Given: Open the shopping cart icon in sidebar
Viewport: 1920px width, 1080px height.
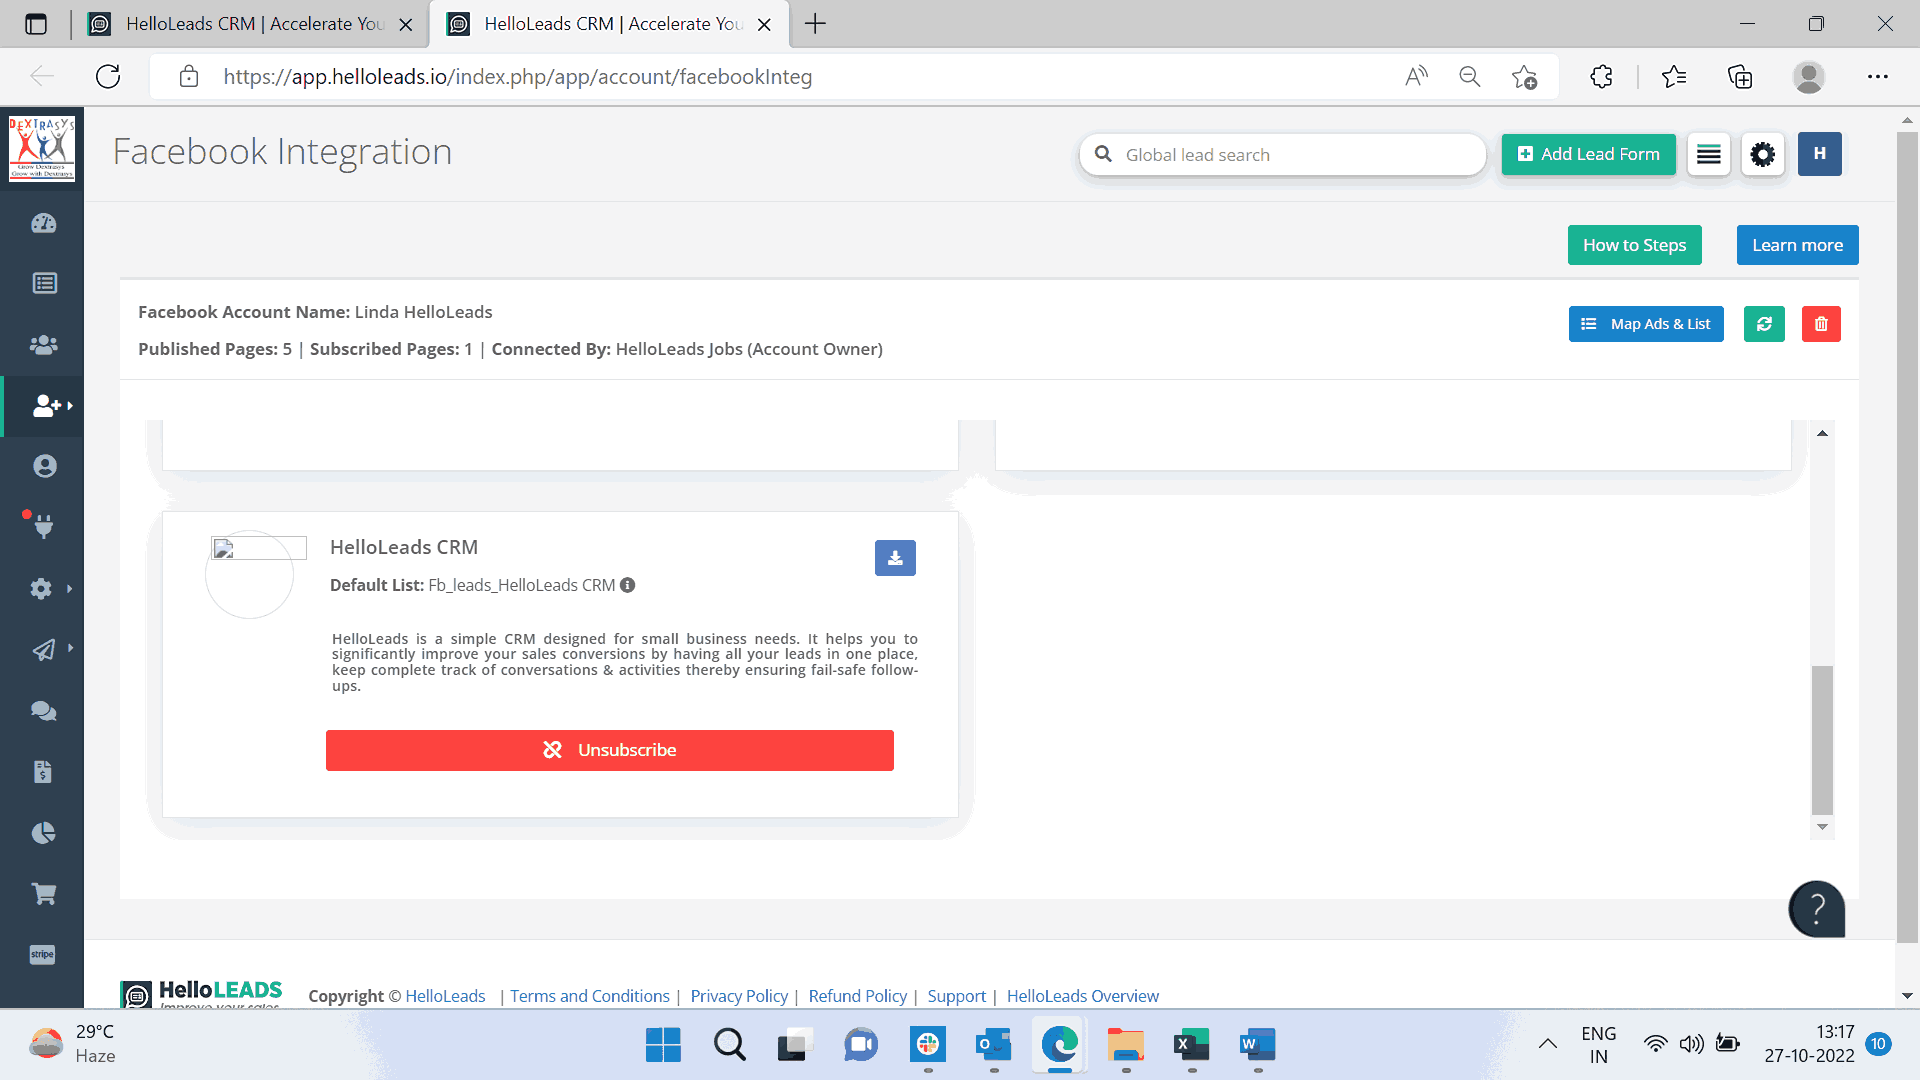Looking at the screenshot, I should [x=44, y=894].
